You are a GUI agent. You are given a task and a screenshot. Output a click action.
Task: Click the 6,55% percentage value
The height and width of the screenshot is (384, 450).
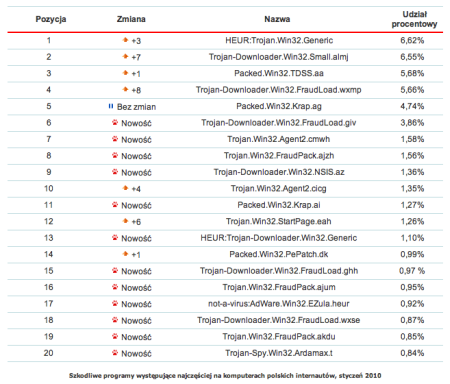point(412,57)
